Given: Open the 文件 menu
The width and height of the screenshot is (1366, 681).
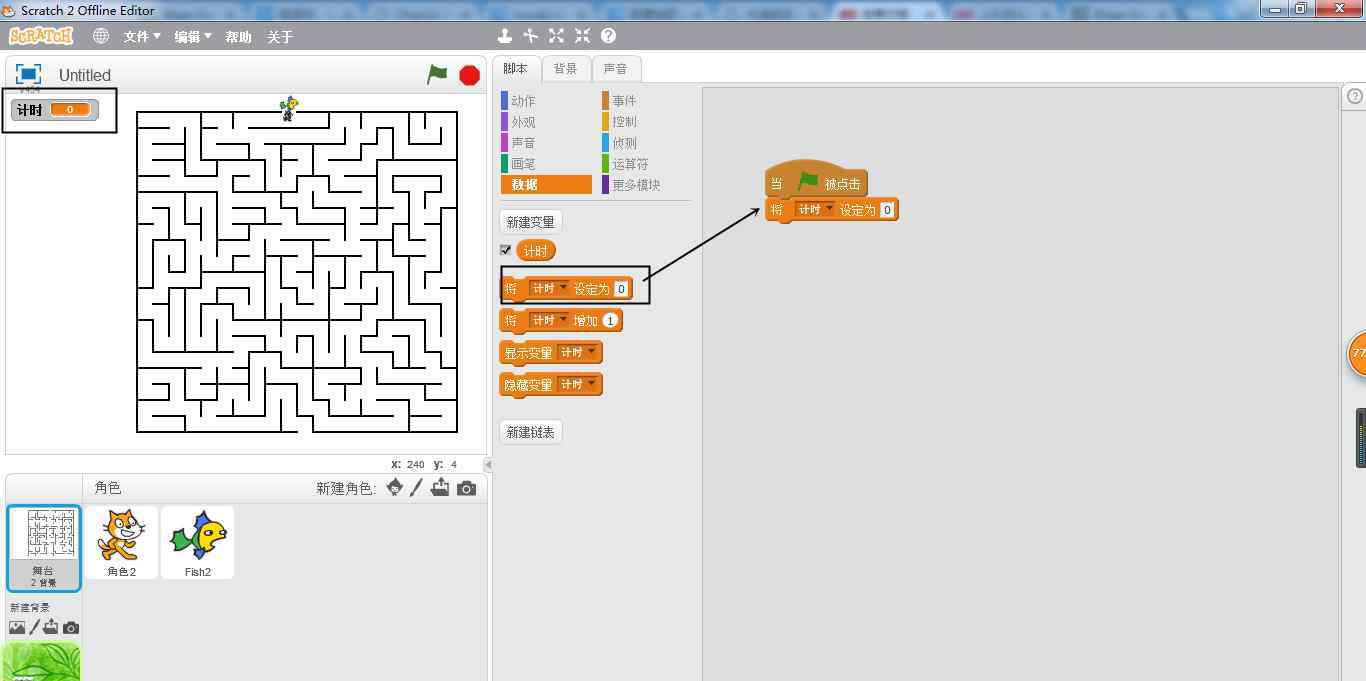Looking at the screenshot, I should coord(141,36).
